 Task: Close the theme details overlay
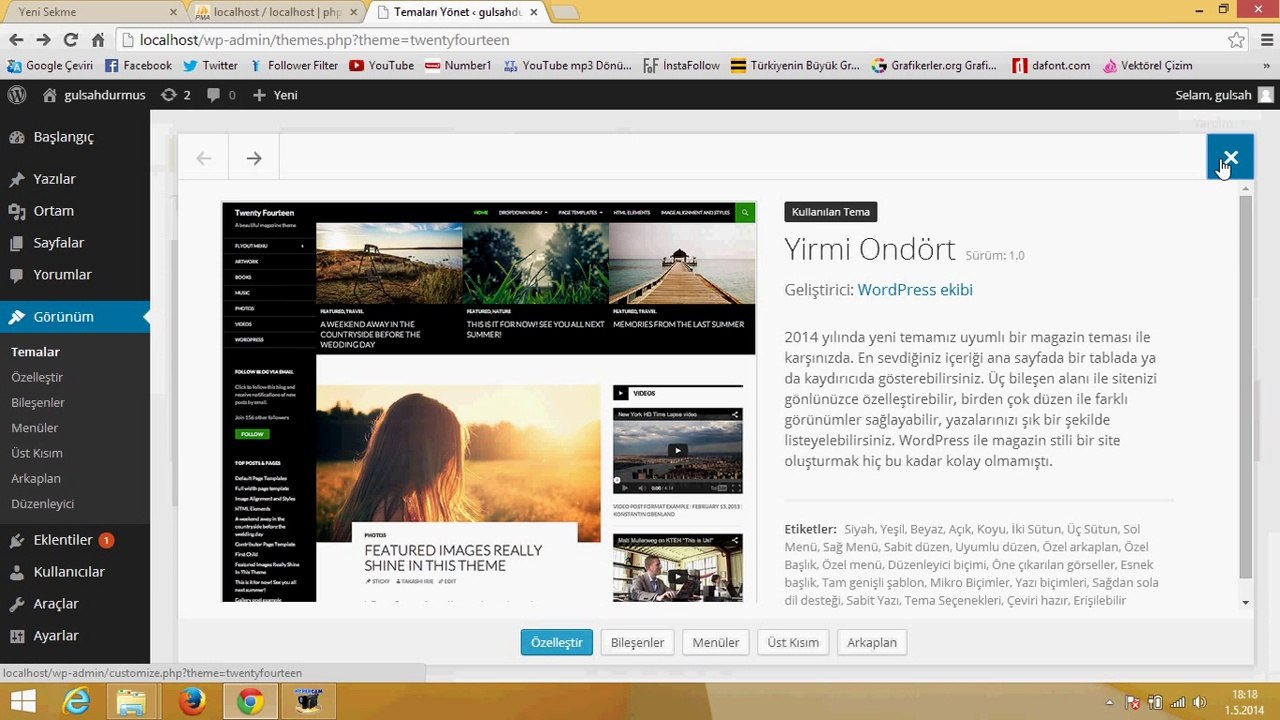(x=1230, y=157)
